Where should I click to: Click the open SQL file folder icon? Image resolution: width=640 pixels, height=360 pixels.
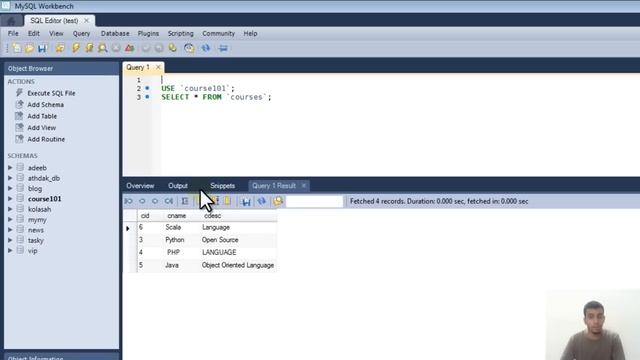[29, 48]
